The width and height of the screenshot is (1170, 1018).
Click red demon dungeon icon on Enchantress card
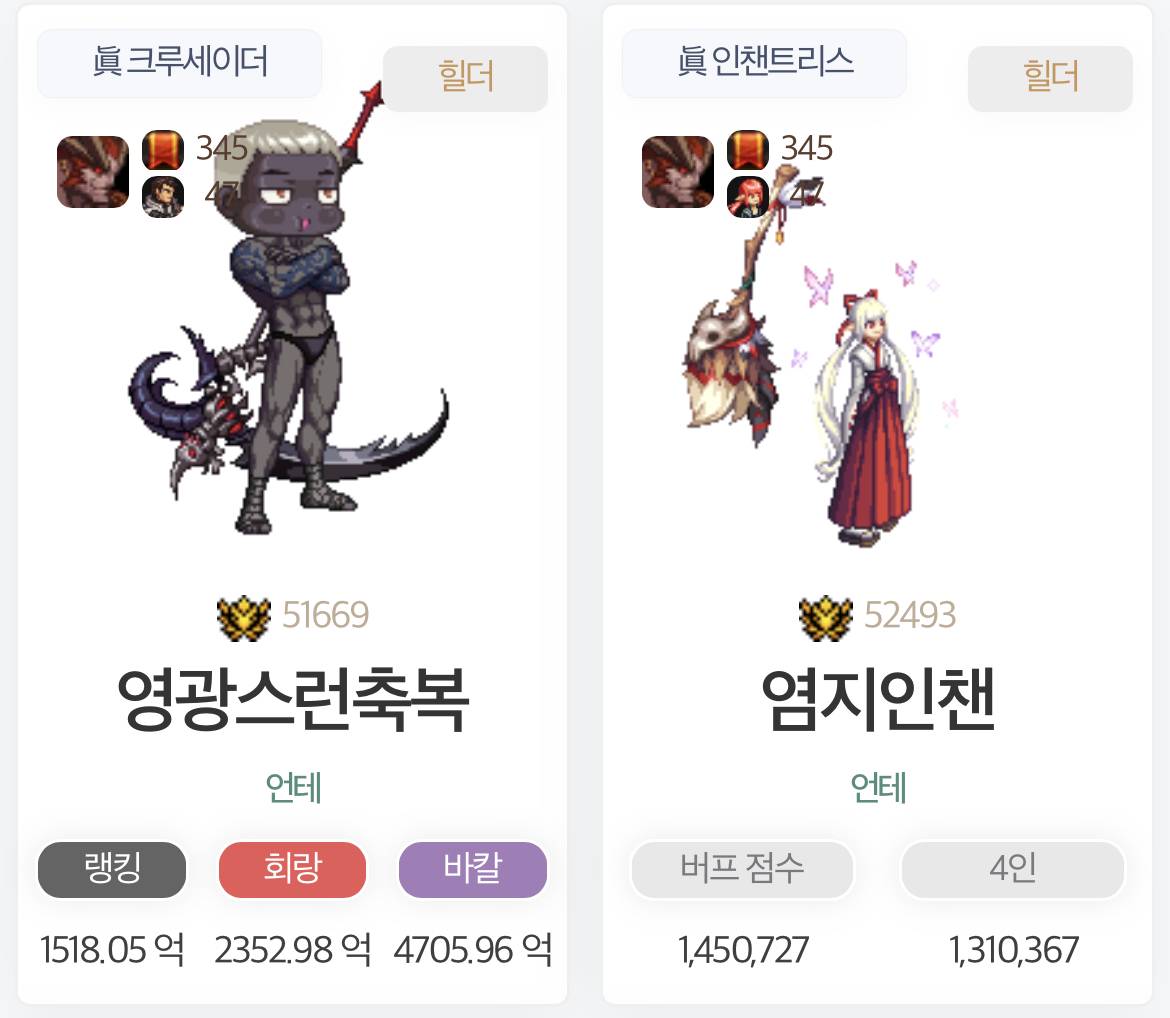678,172
